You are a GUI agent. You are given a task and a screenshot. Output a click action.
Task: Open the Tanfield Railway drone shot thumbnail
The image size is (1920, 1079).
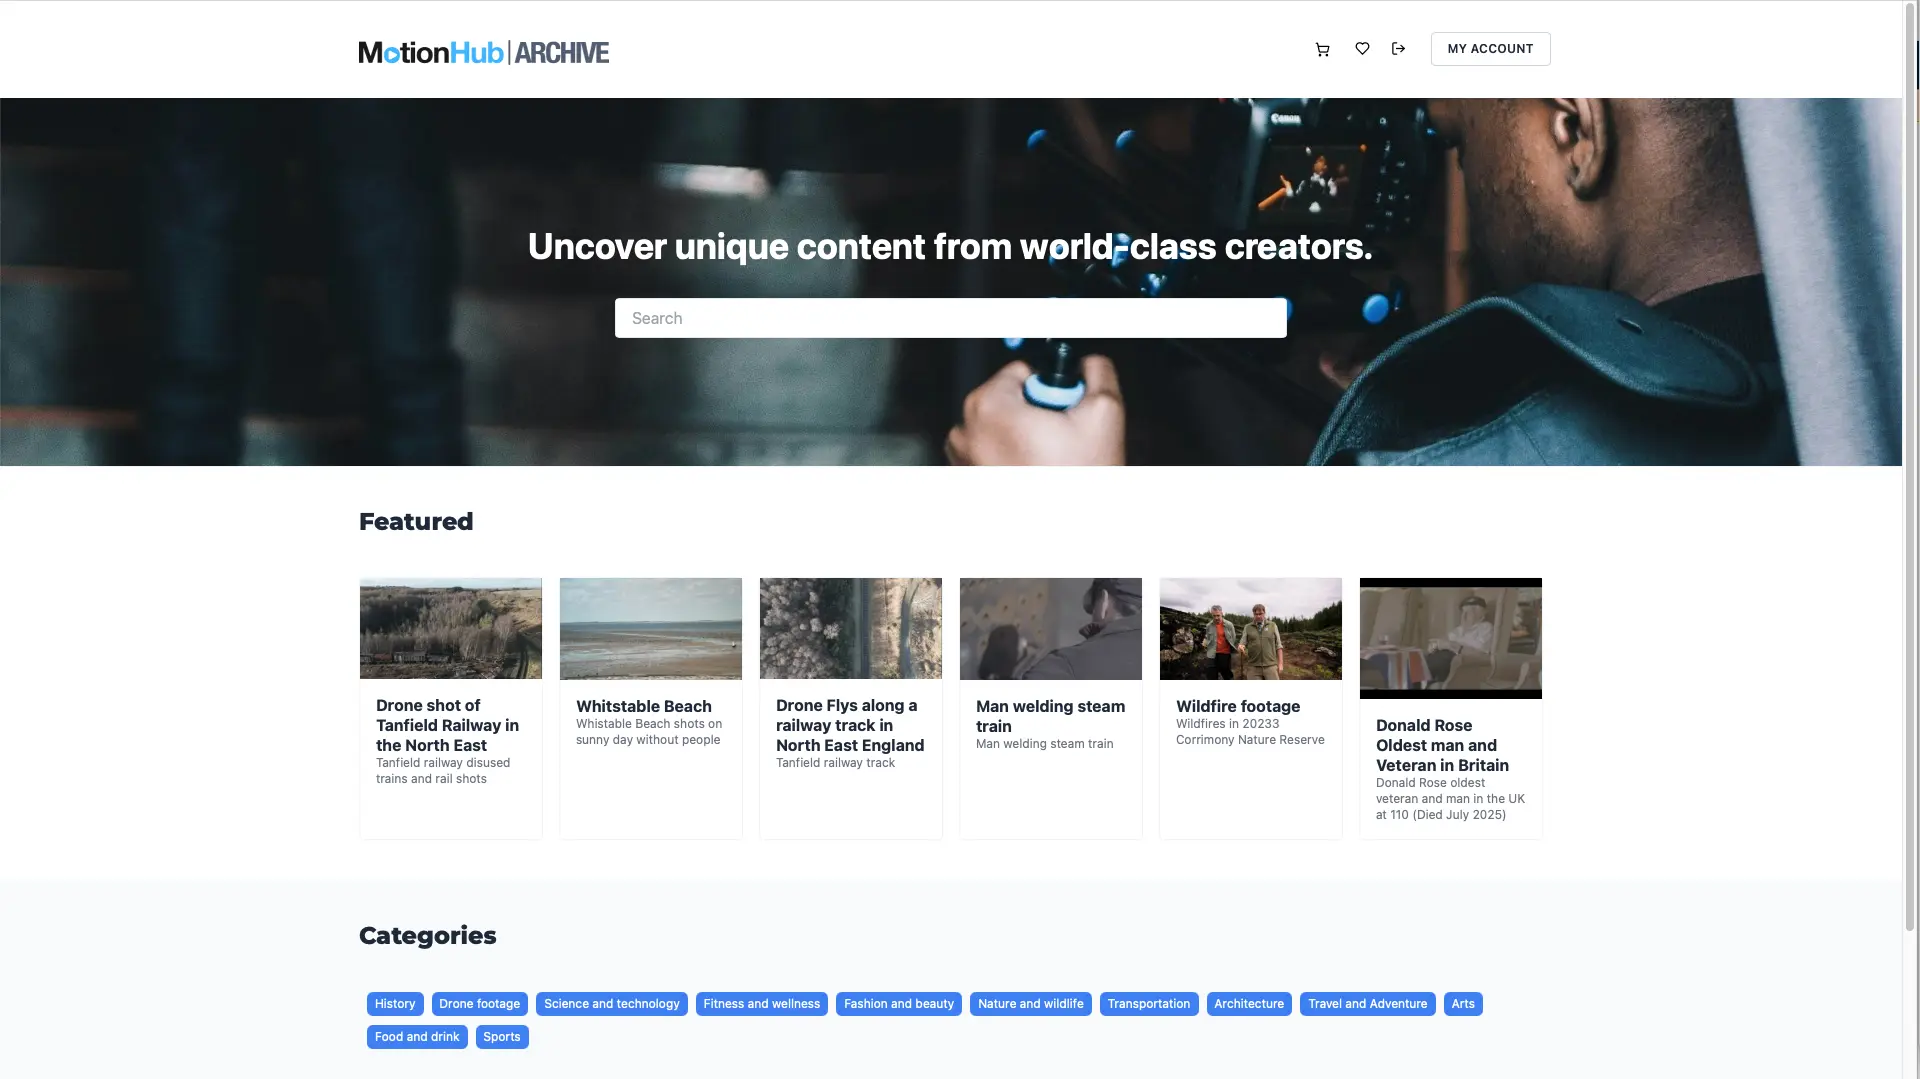[x=450, y=628]
